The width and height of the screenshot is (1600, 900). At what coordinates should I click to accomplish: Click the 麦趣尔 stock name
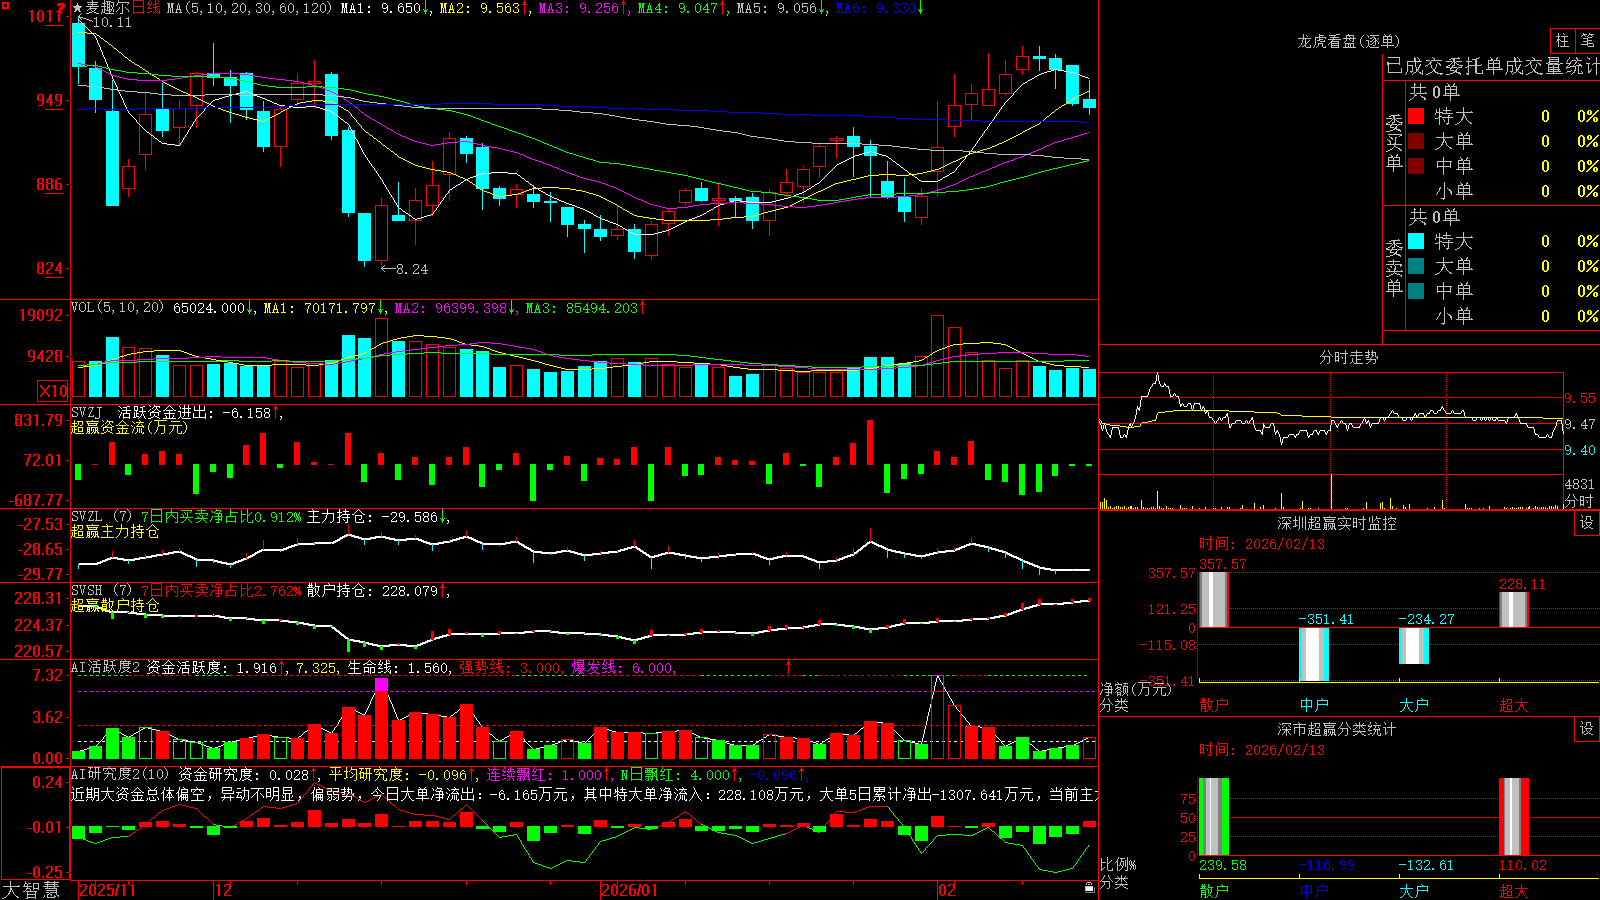point(108,8)
